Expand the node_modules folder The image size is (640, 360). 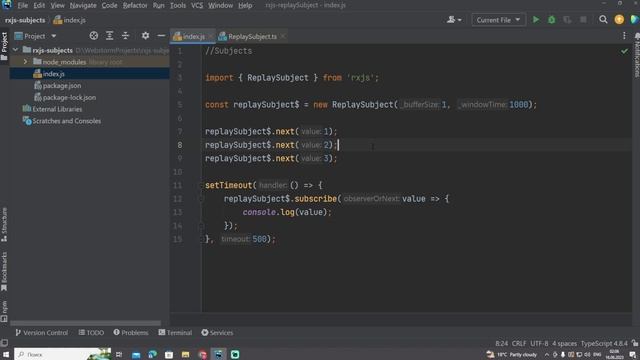click(x=25, y=62)
